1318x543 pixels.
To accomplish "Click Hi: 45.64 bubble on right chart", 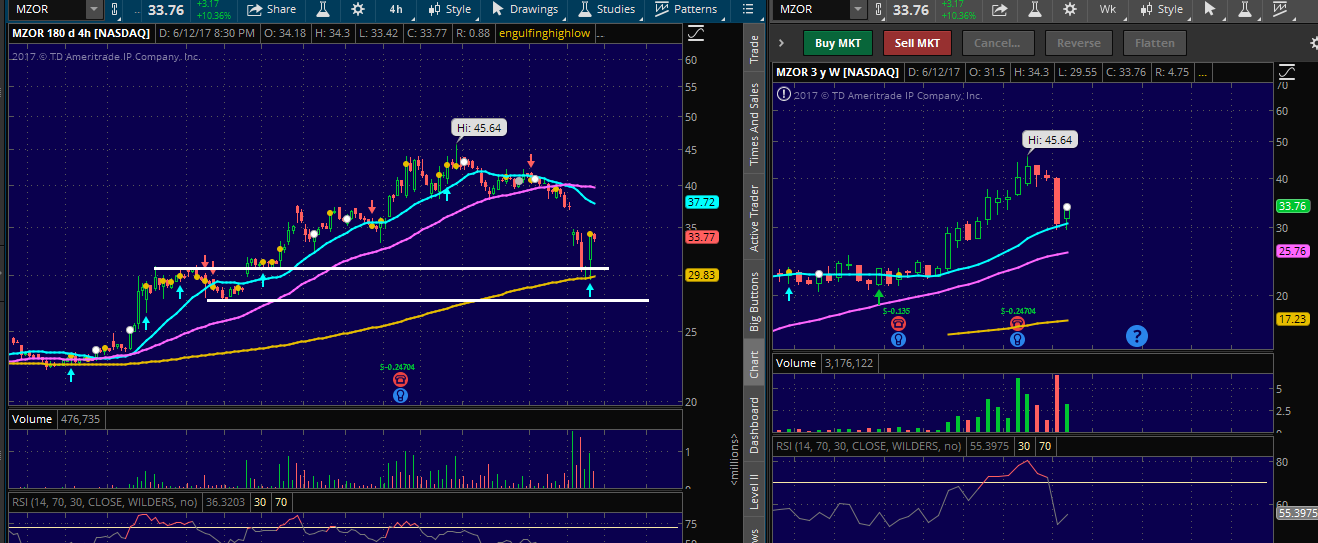I will click(1048, 140).
